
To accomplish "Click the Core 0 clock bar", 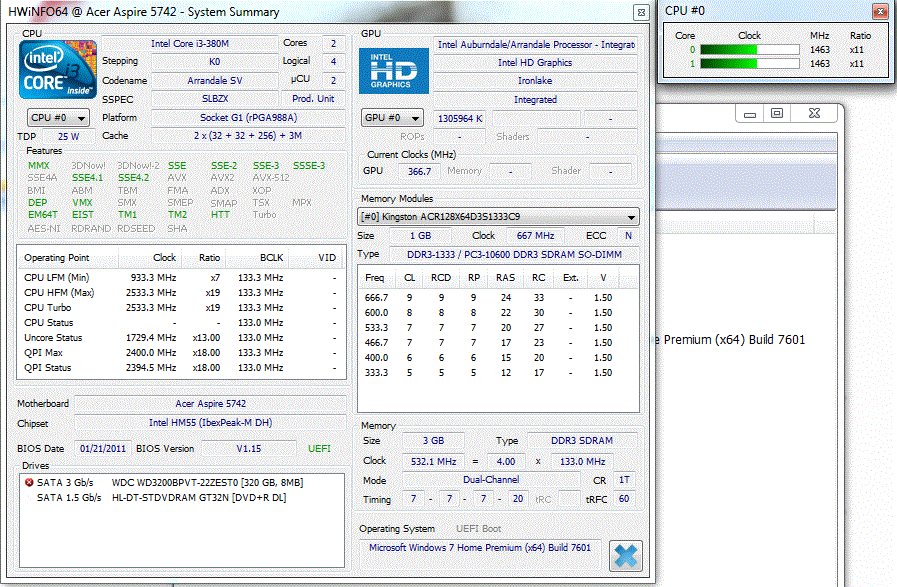I will pos(749,50).
